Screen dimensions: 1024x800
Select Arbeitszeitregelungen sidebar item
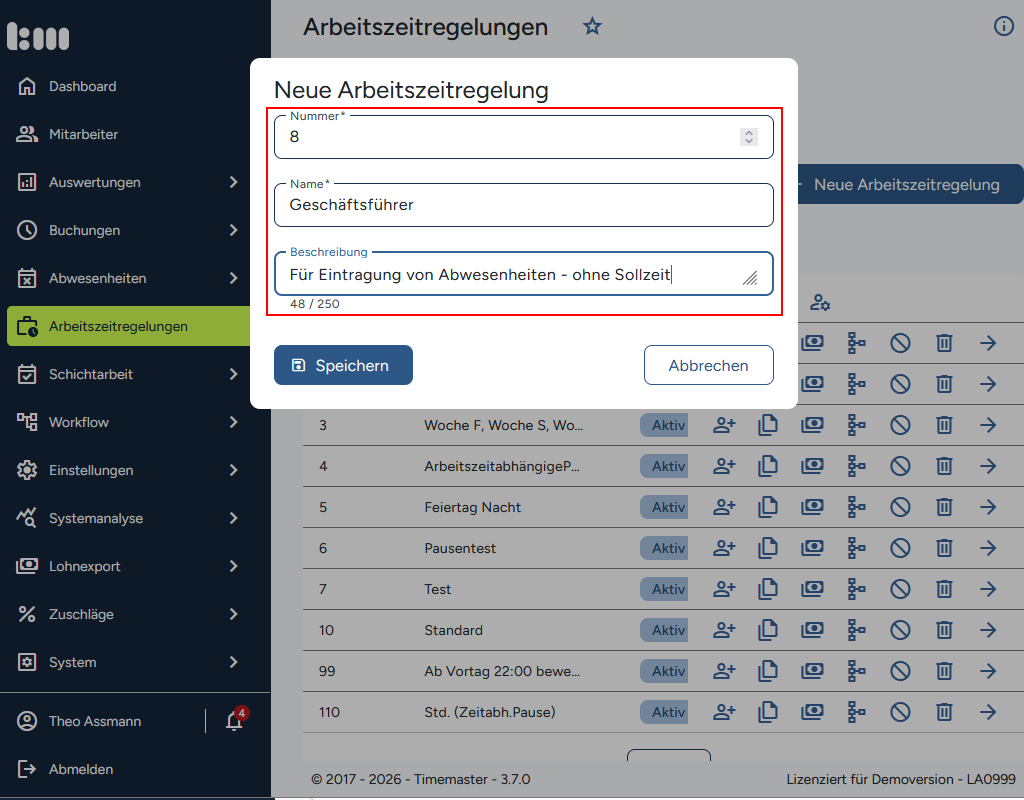coord(129,326)
